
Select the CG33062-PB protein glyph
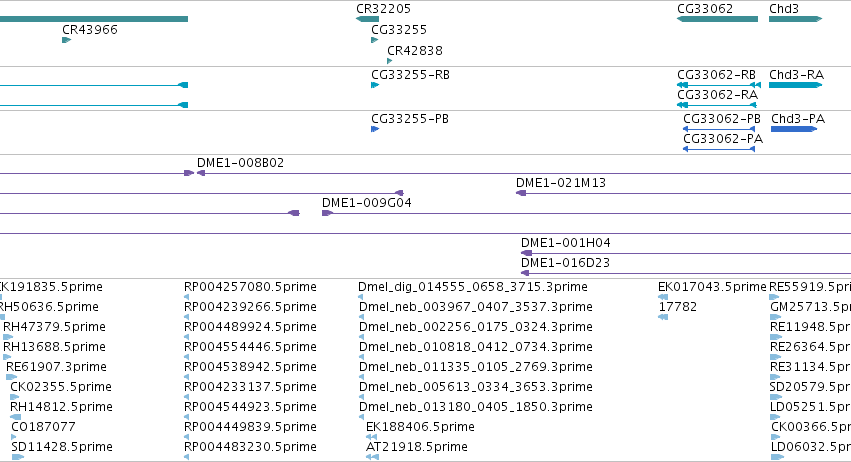[719, 129]
